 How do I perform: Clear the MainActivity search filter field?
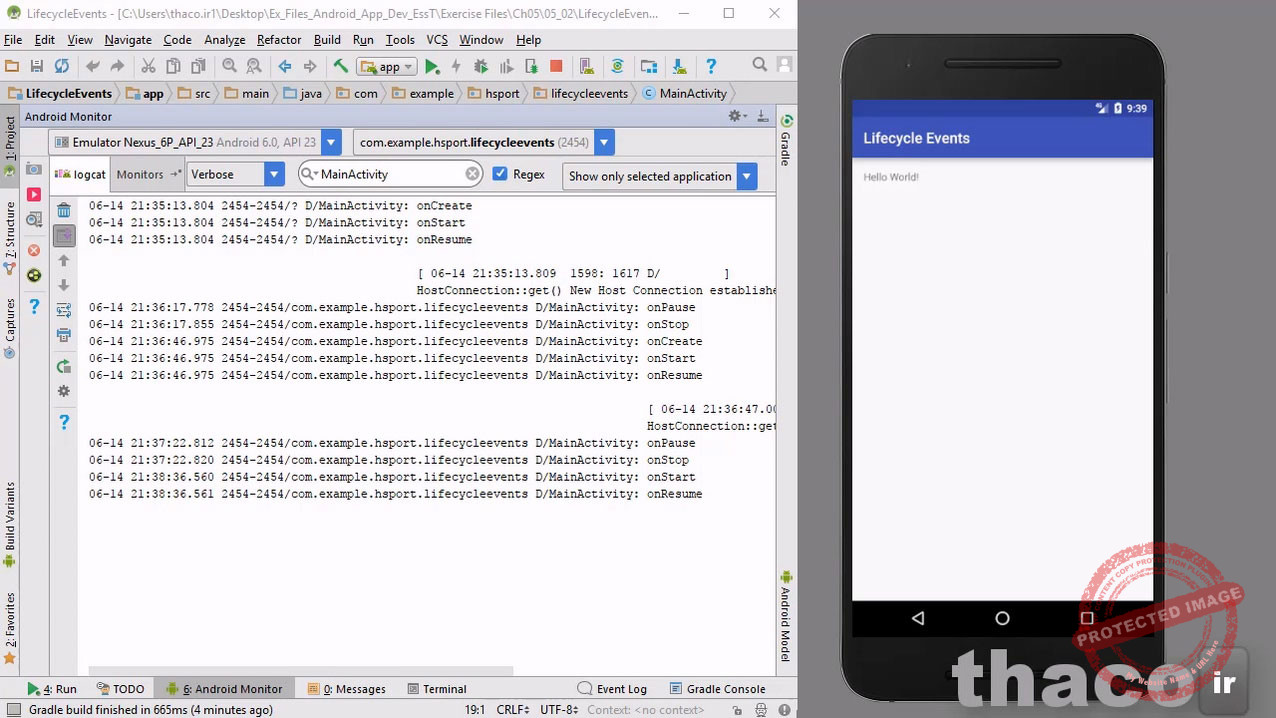coord(471,173)
